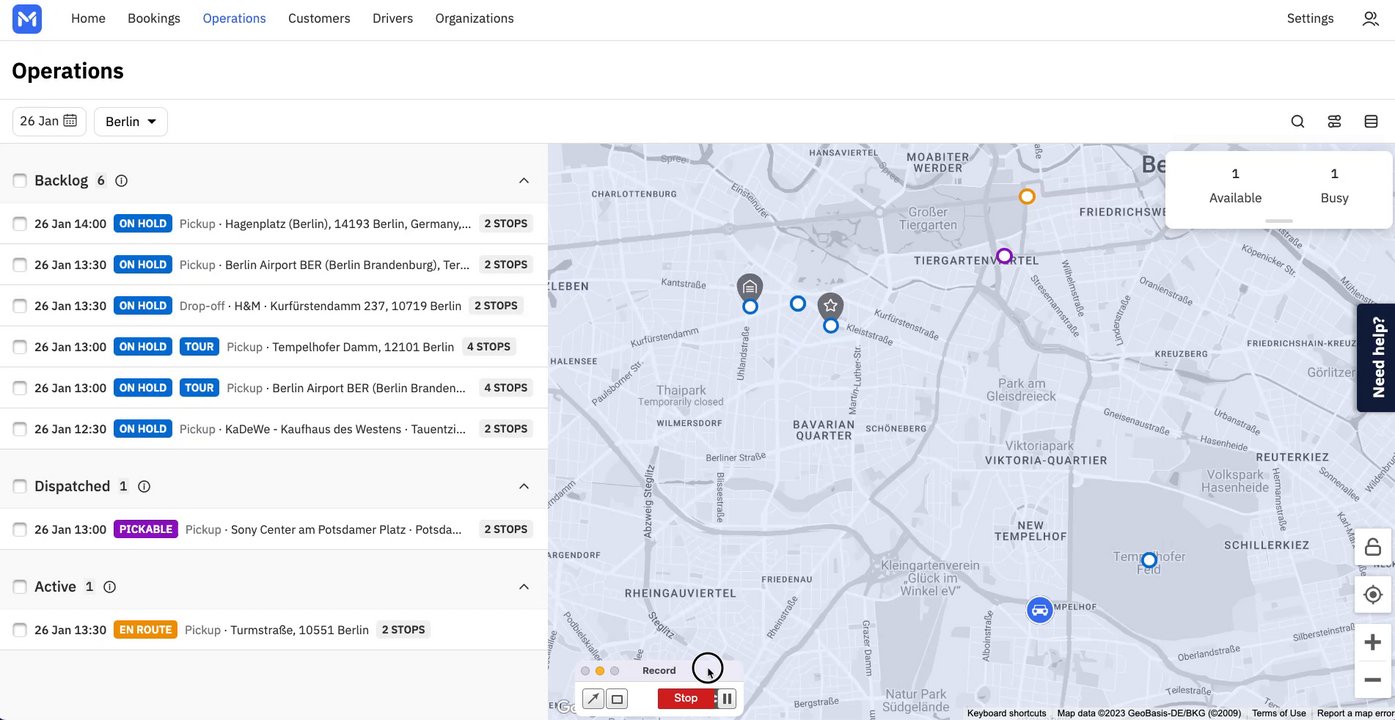This screenshot has width=1395, height=720.
Task: Show info icon beside Backlog
Action: click(x=121, y=181)
